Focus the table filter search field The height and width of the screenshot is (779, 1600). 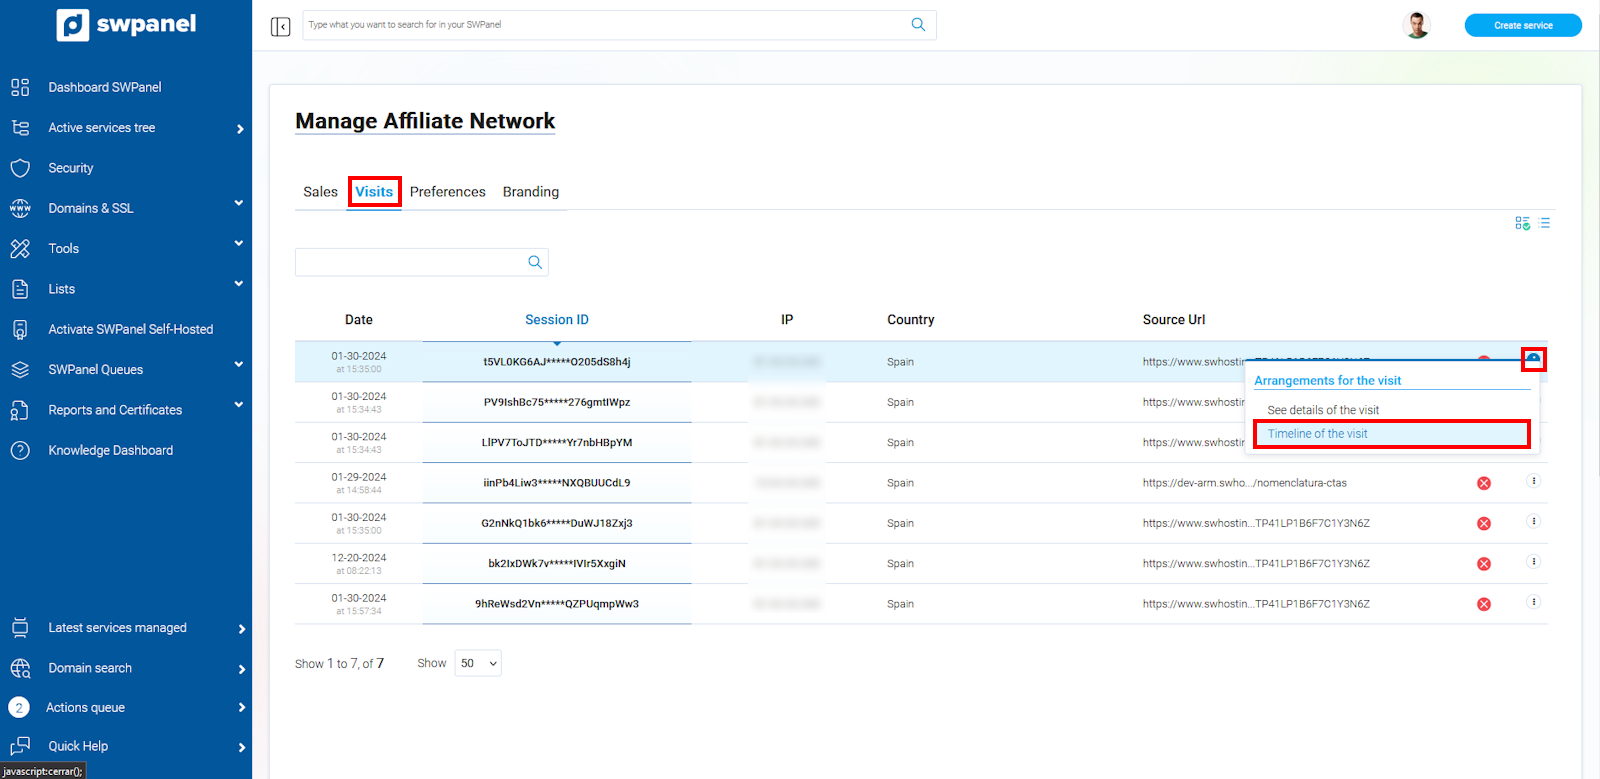pyautogui.click(x=410, y=262)
